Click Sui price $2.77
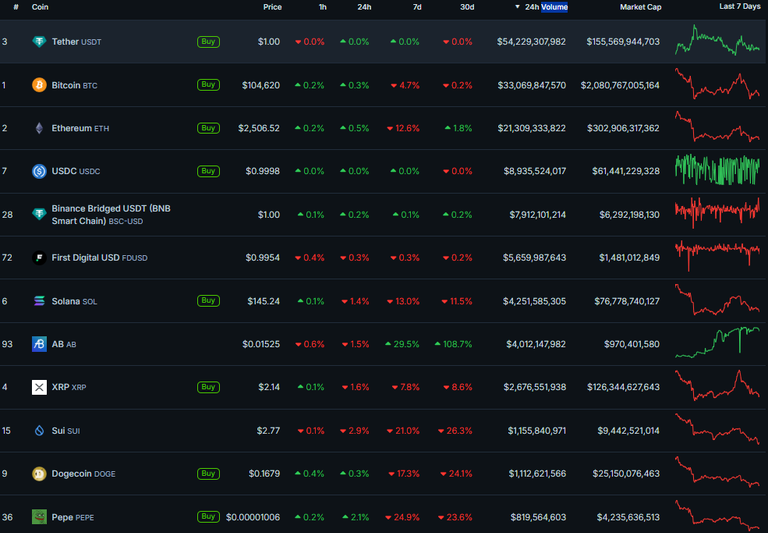The height and width of the screenshot is (533, 768). 268,431
